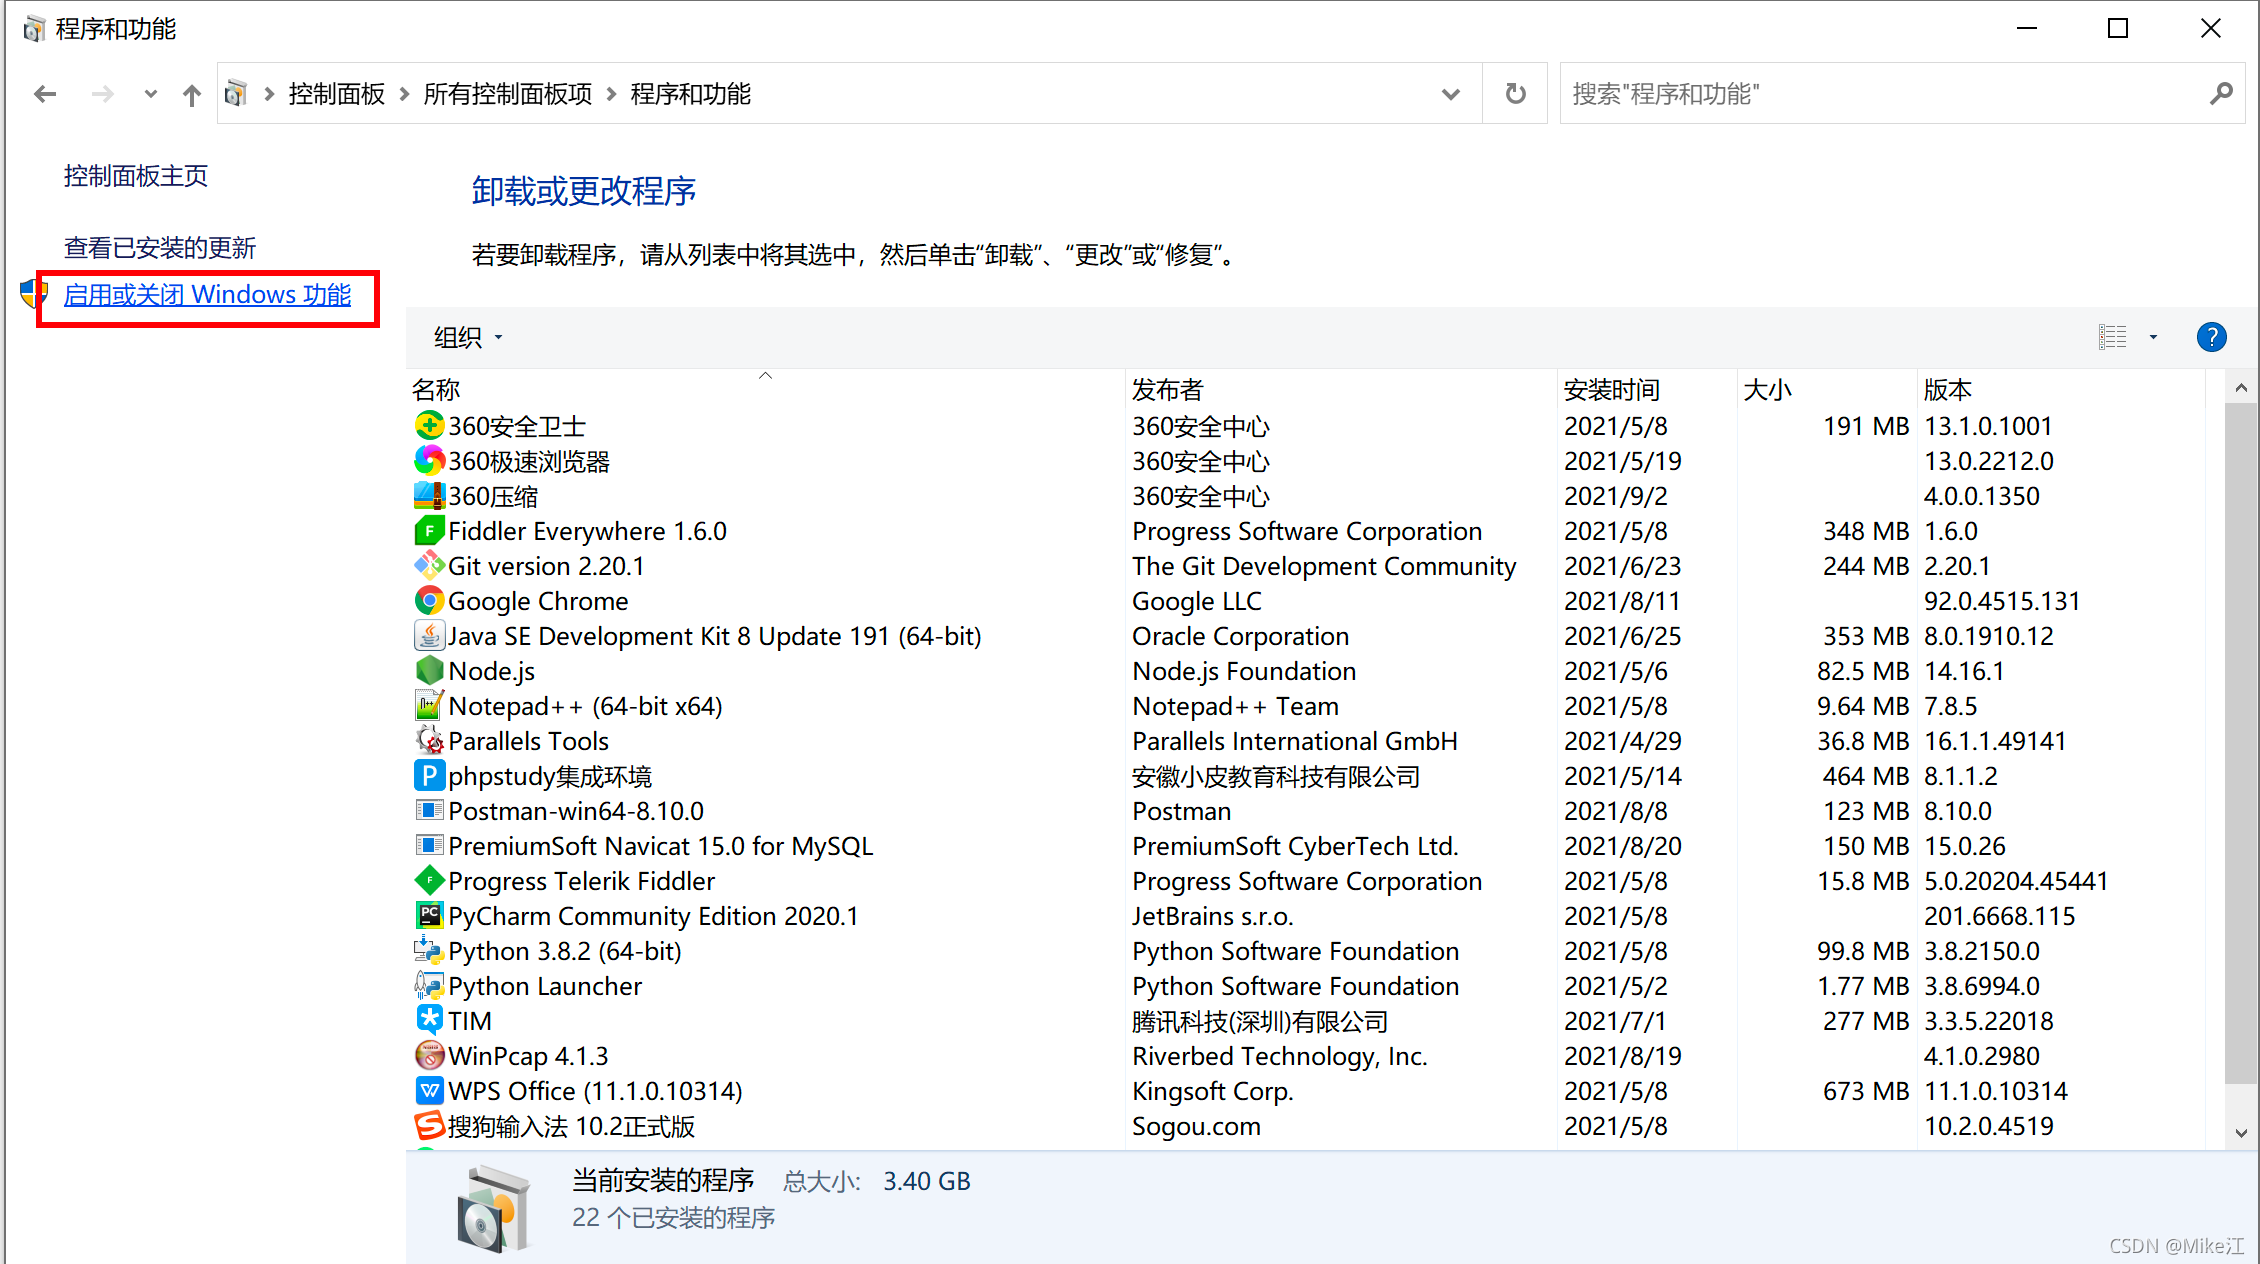Expand the chevron after 控制面板 breadcrumb
The width and height of the screenshot is (2260, 1264).
tap(404, 94)
